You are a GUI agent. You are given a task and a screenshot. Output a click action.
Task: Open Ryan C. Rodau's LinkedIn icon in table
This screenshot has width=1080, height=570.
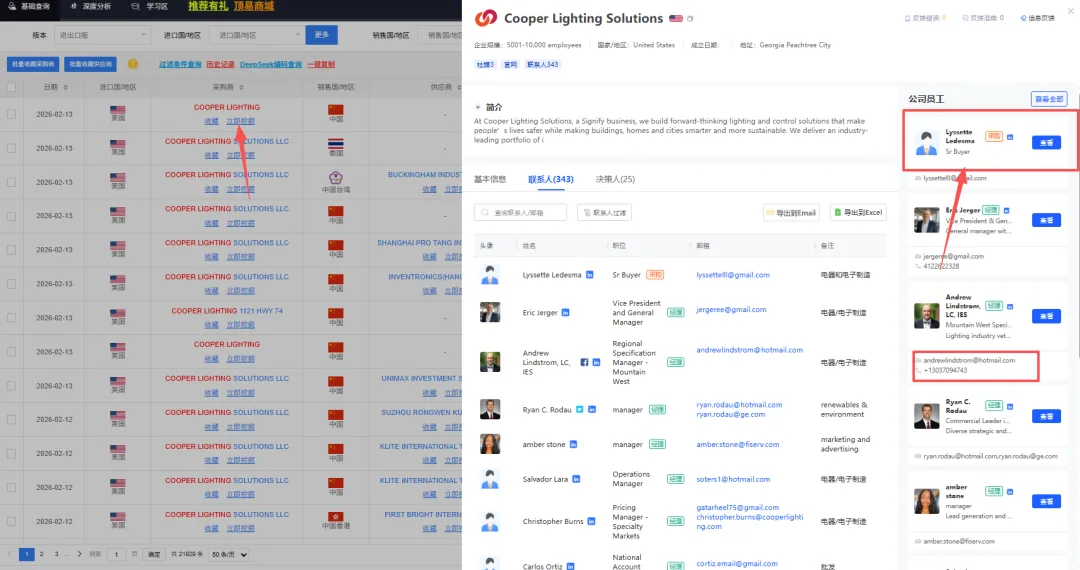click(592, 410)
